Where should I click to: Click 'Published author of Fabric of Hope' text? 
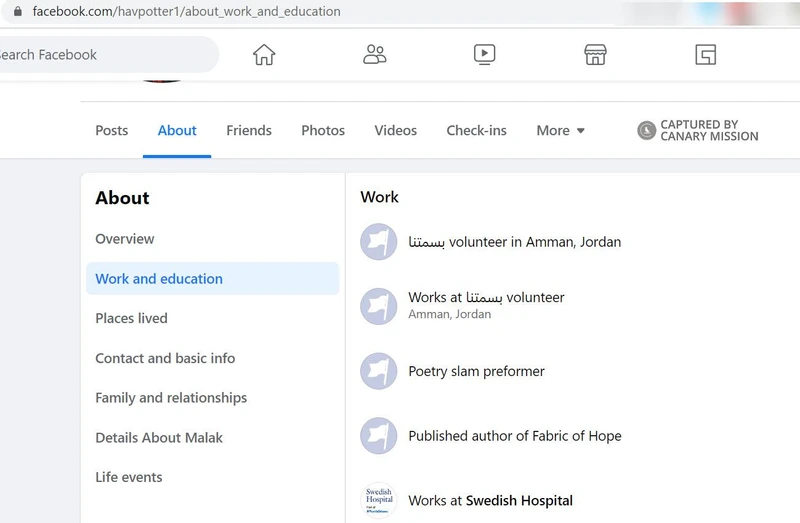[x=515, y=436]
